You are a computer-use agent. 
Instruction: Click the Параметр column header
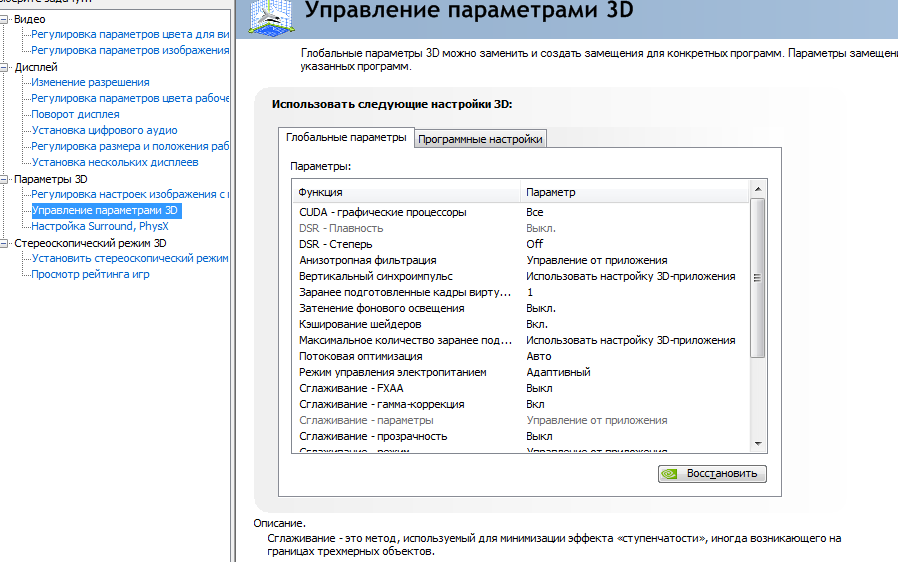pos(635,192)
